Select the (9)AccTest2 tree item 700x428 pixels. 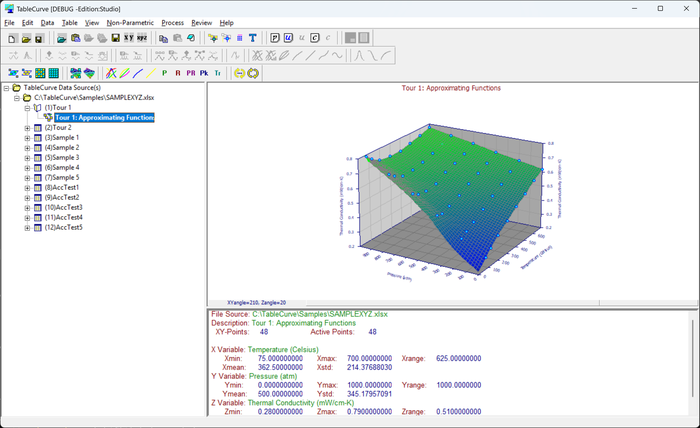[x=62, y=198]
